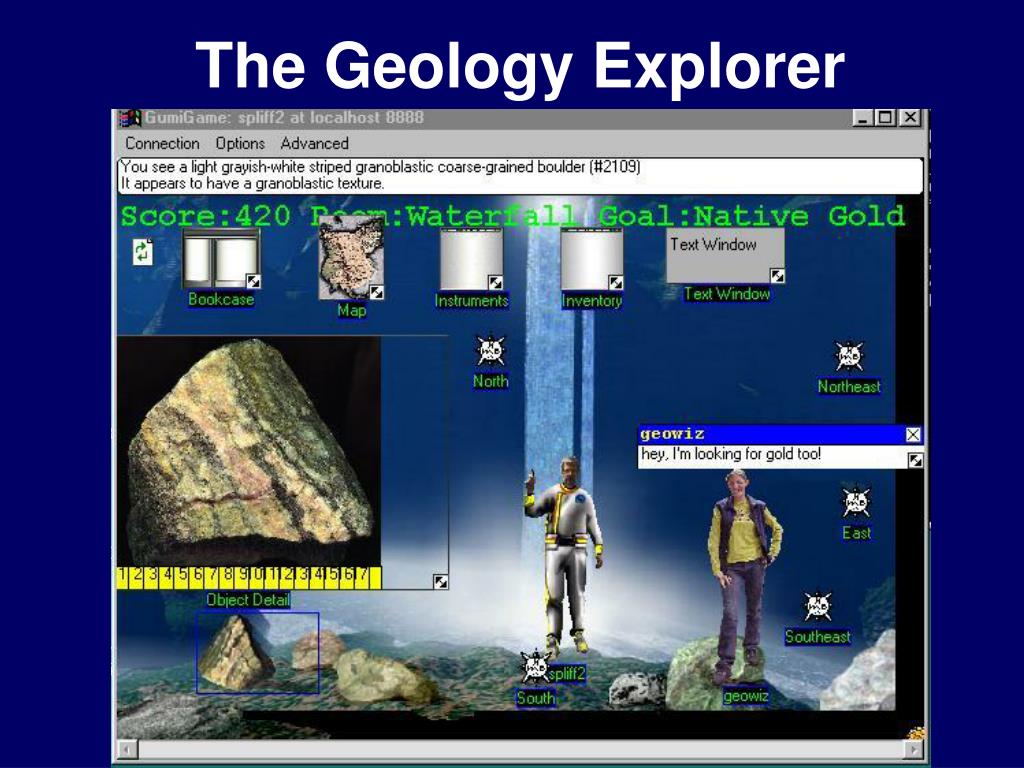Open the Inventory panel icon

point(592,259)
